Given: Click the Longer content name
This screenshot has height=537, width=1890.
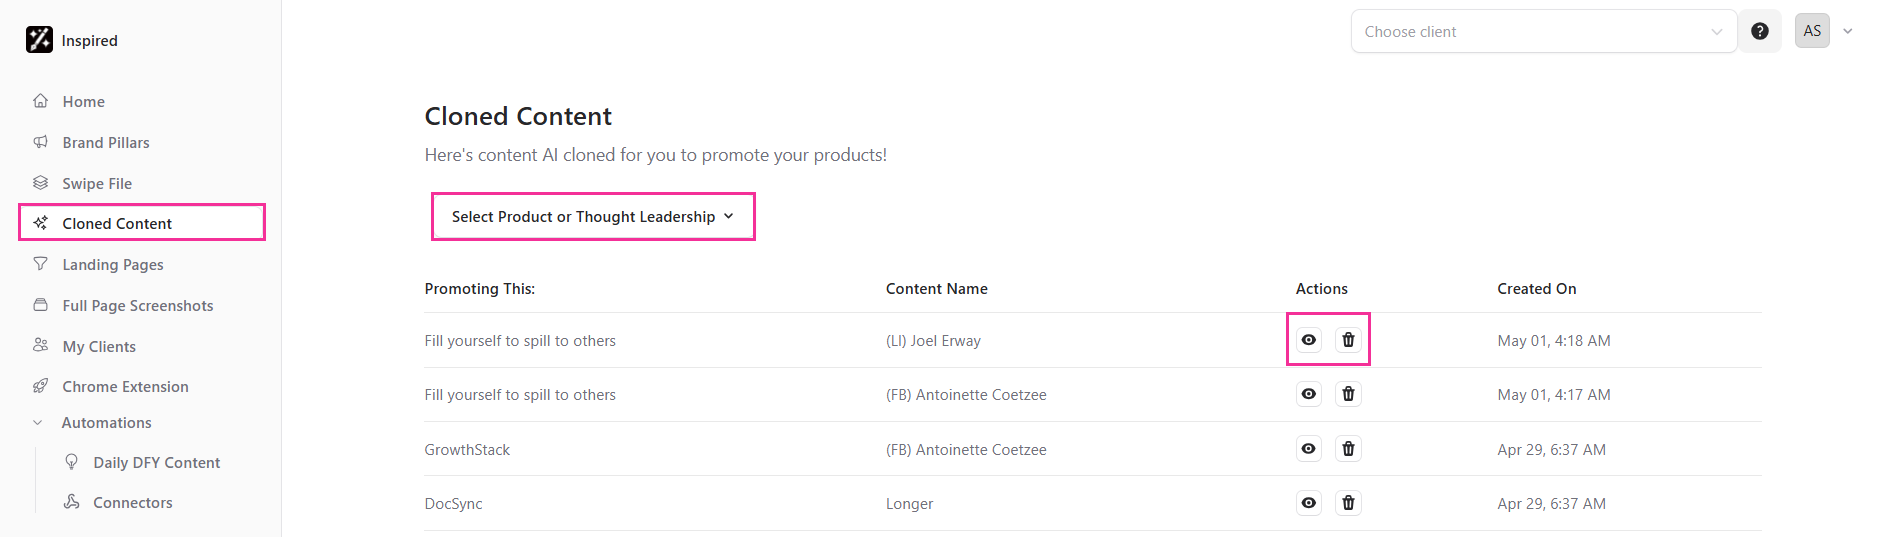Looking at the screenshot, I should pyautogui.click(x=909, y=504).
